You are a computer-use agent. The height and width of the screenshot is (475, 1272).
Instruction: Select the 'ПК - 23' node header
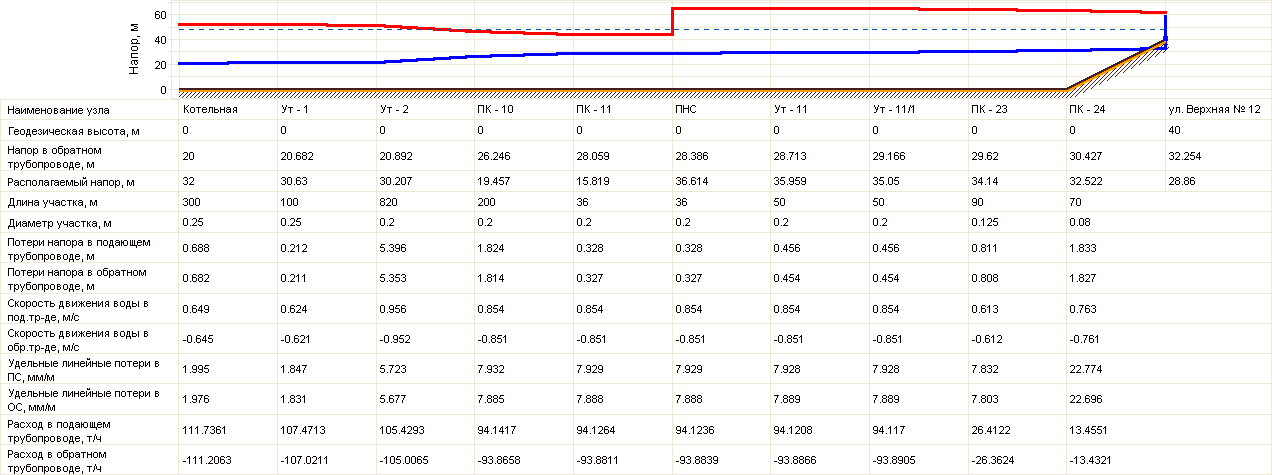tap(989, 109)
